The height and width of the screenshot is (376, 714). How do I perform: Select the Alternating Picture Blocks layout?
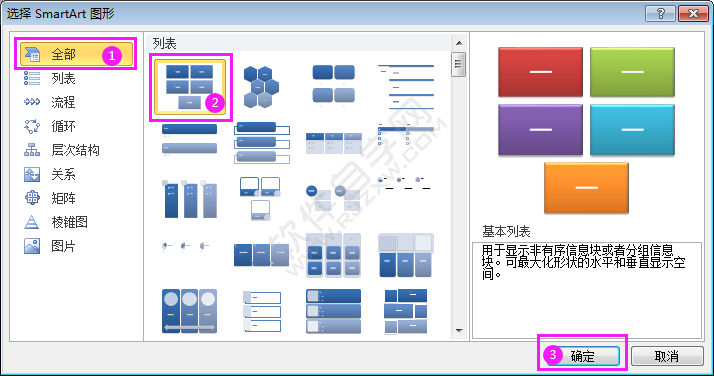(x=406, y=311)
